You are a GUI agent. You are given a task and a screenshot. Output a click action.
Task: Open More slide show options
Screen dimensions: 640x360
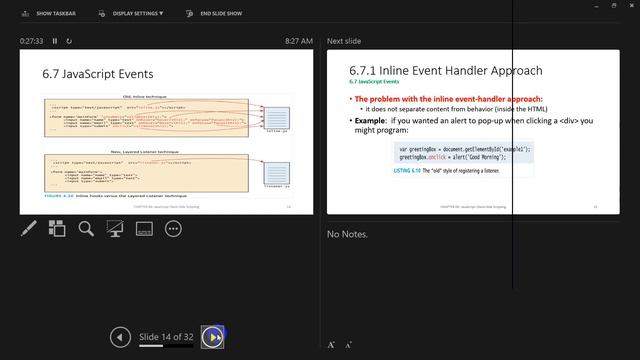tap(173, 229)
